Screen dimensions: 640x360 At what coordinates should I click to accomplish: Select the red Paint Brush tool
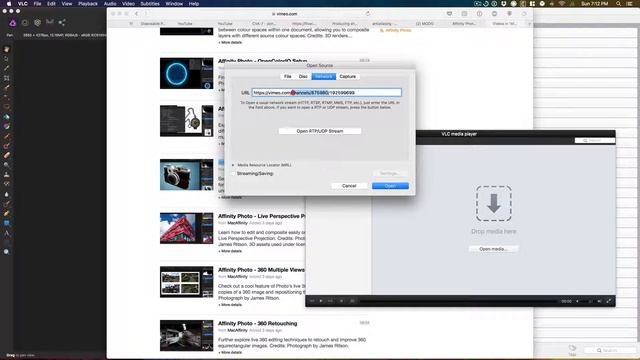click(x=7, y=136)
